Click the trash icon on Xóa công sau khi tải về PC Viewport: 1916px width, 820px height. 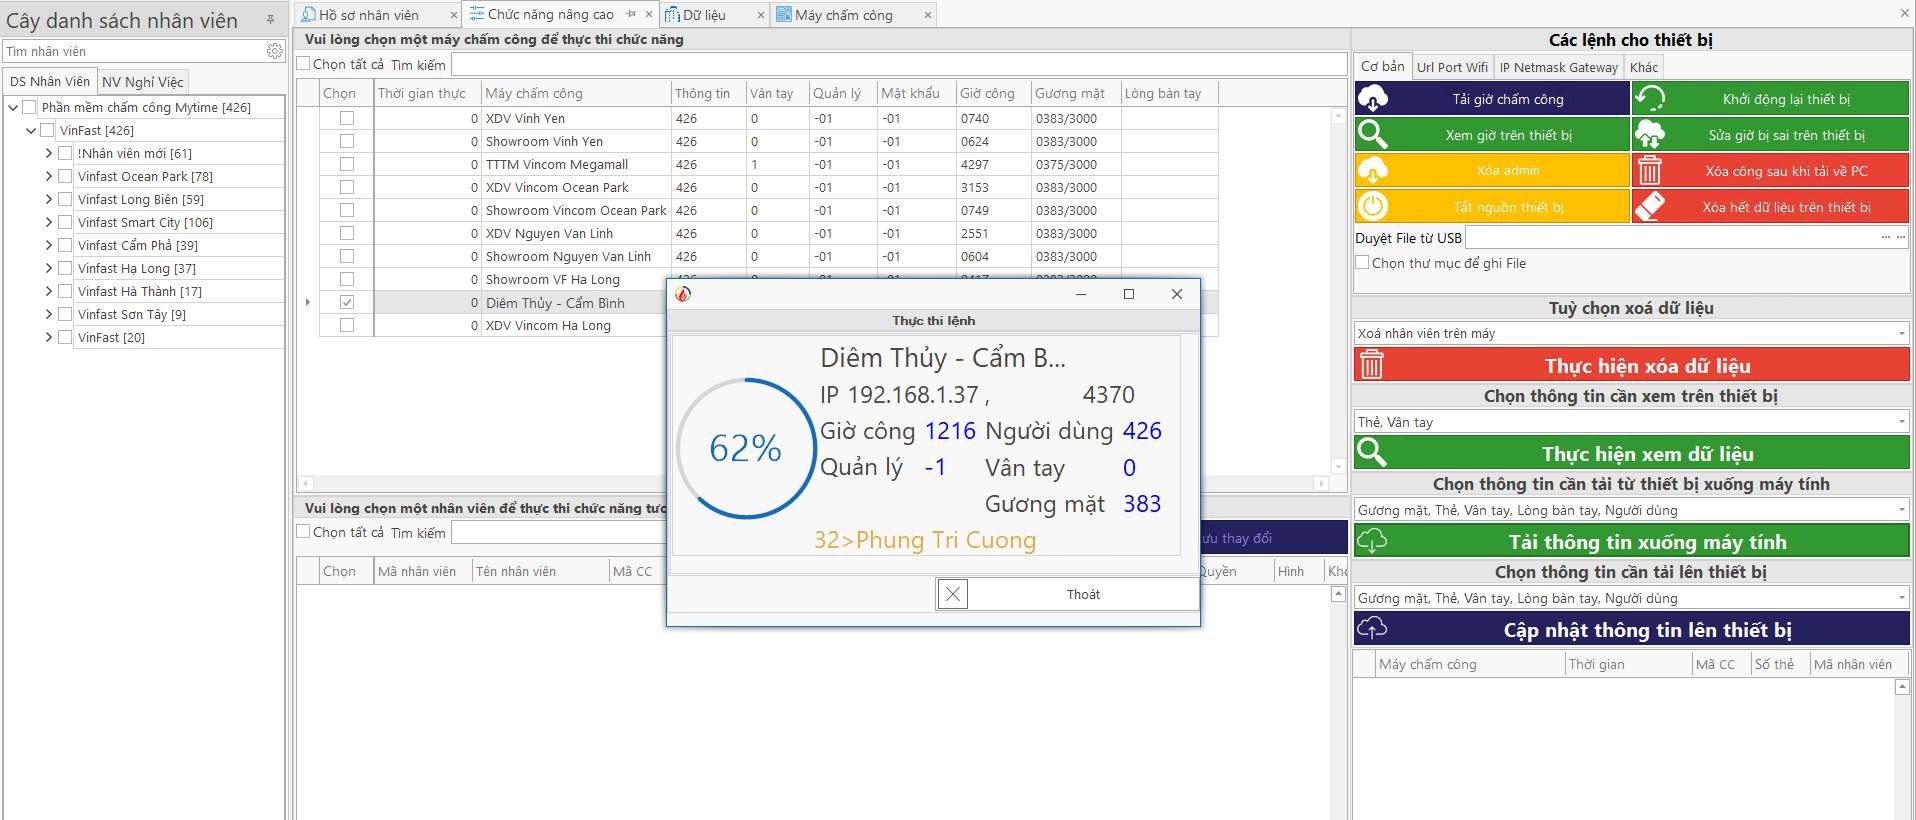click(x=1649, y=171)
